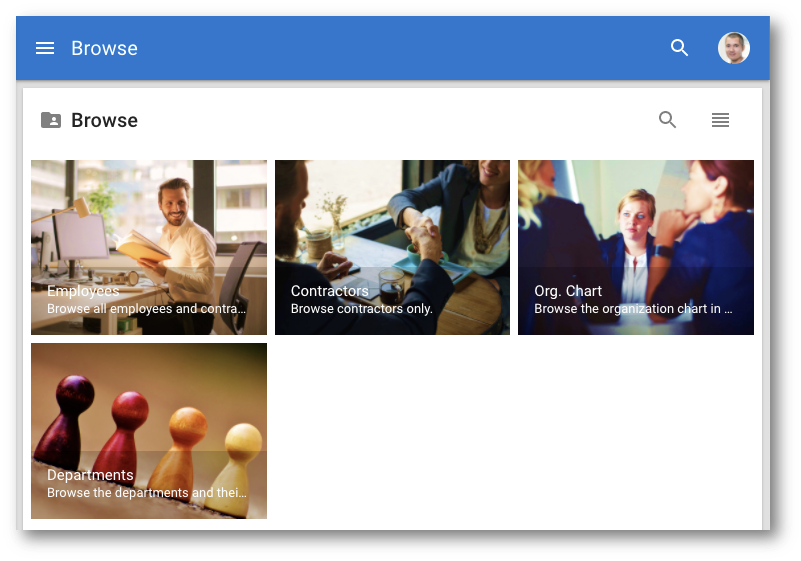
Task: Switch to list view icon
Action: click(x=720, y=120)
